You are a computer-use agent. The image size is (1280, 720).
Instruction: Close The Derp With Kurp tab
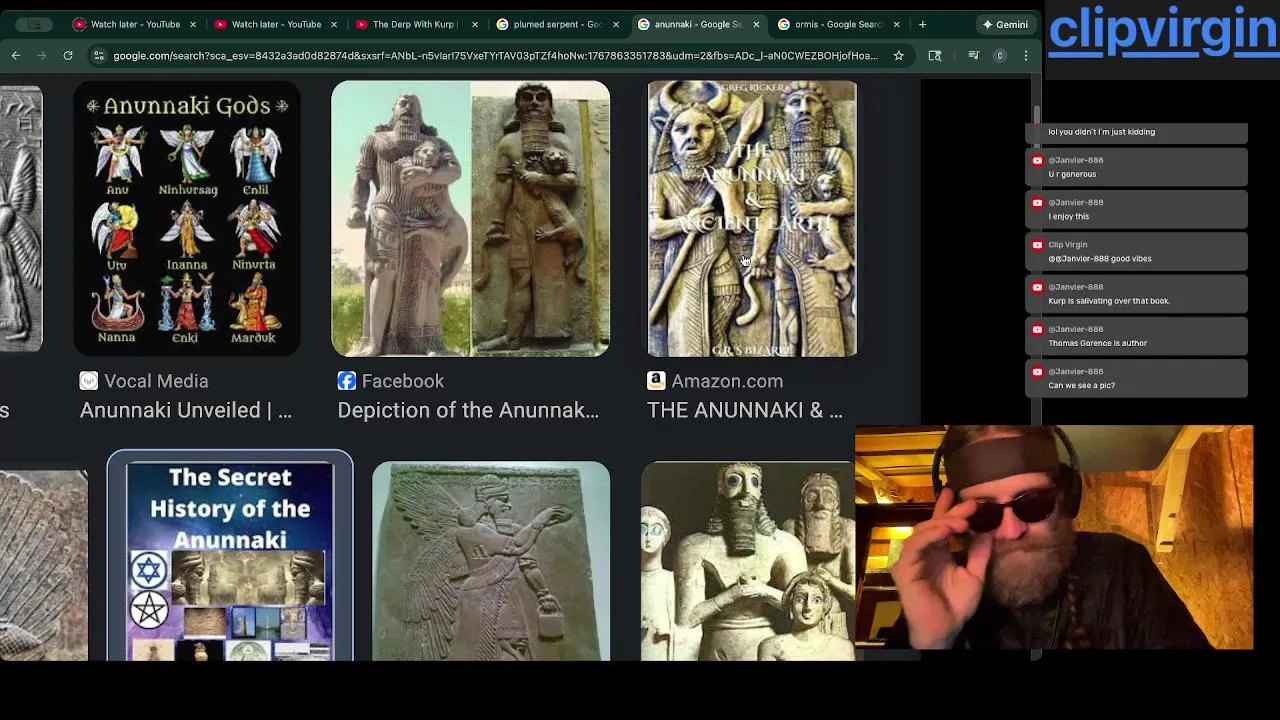(475, 24)
